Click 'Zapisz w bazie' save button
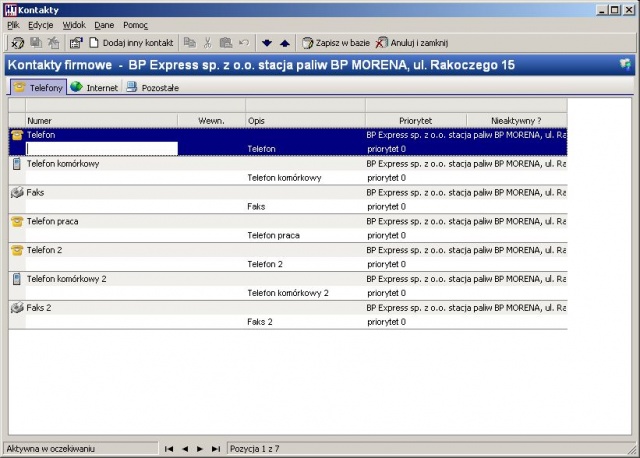Screen dimensions: 640x458 click(x=336, y=42)
